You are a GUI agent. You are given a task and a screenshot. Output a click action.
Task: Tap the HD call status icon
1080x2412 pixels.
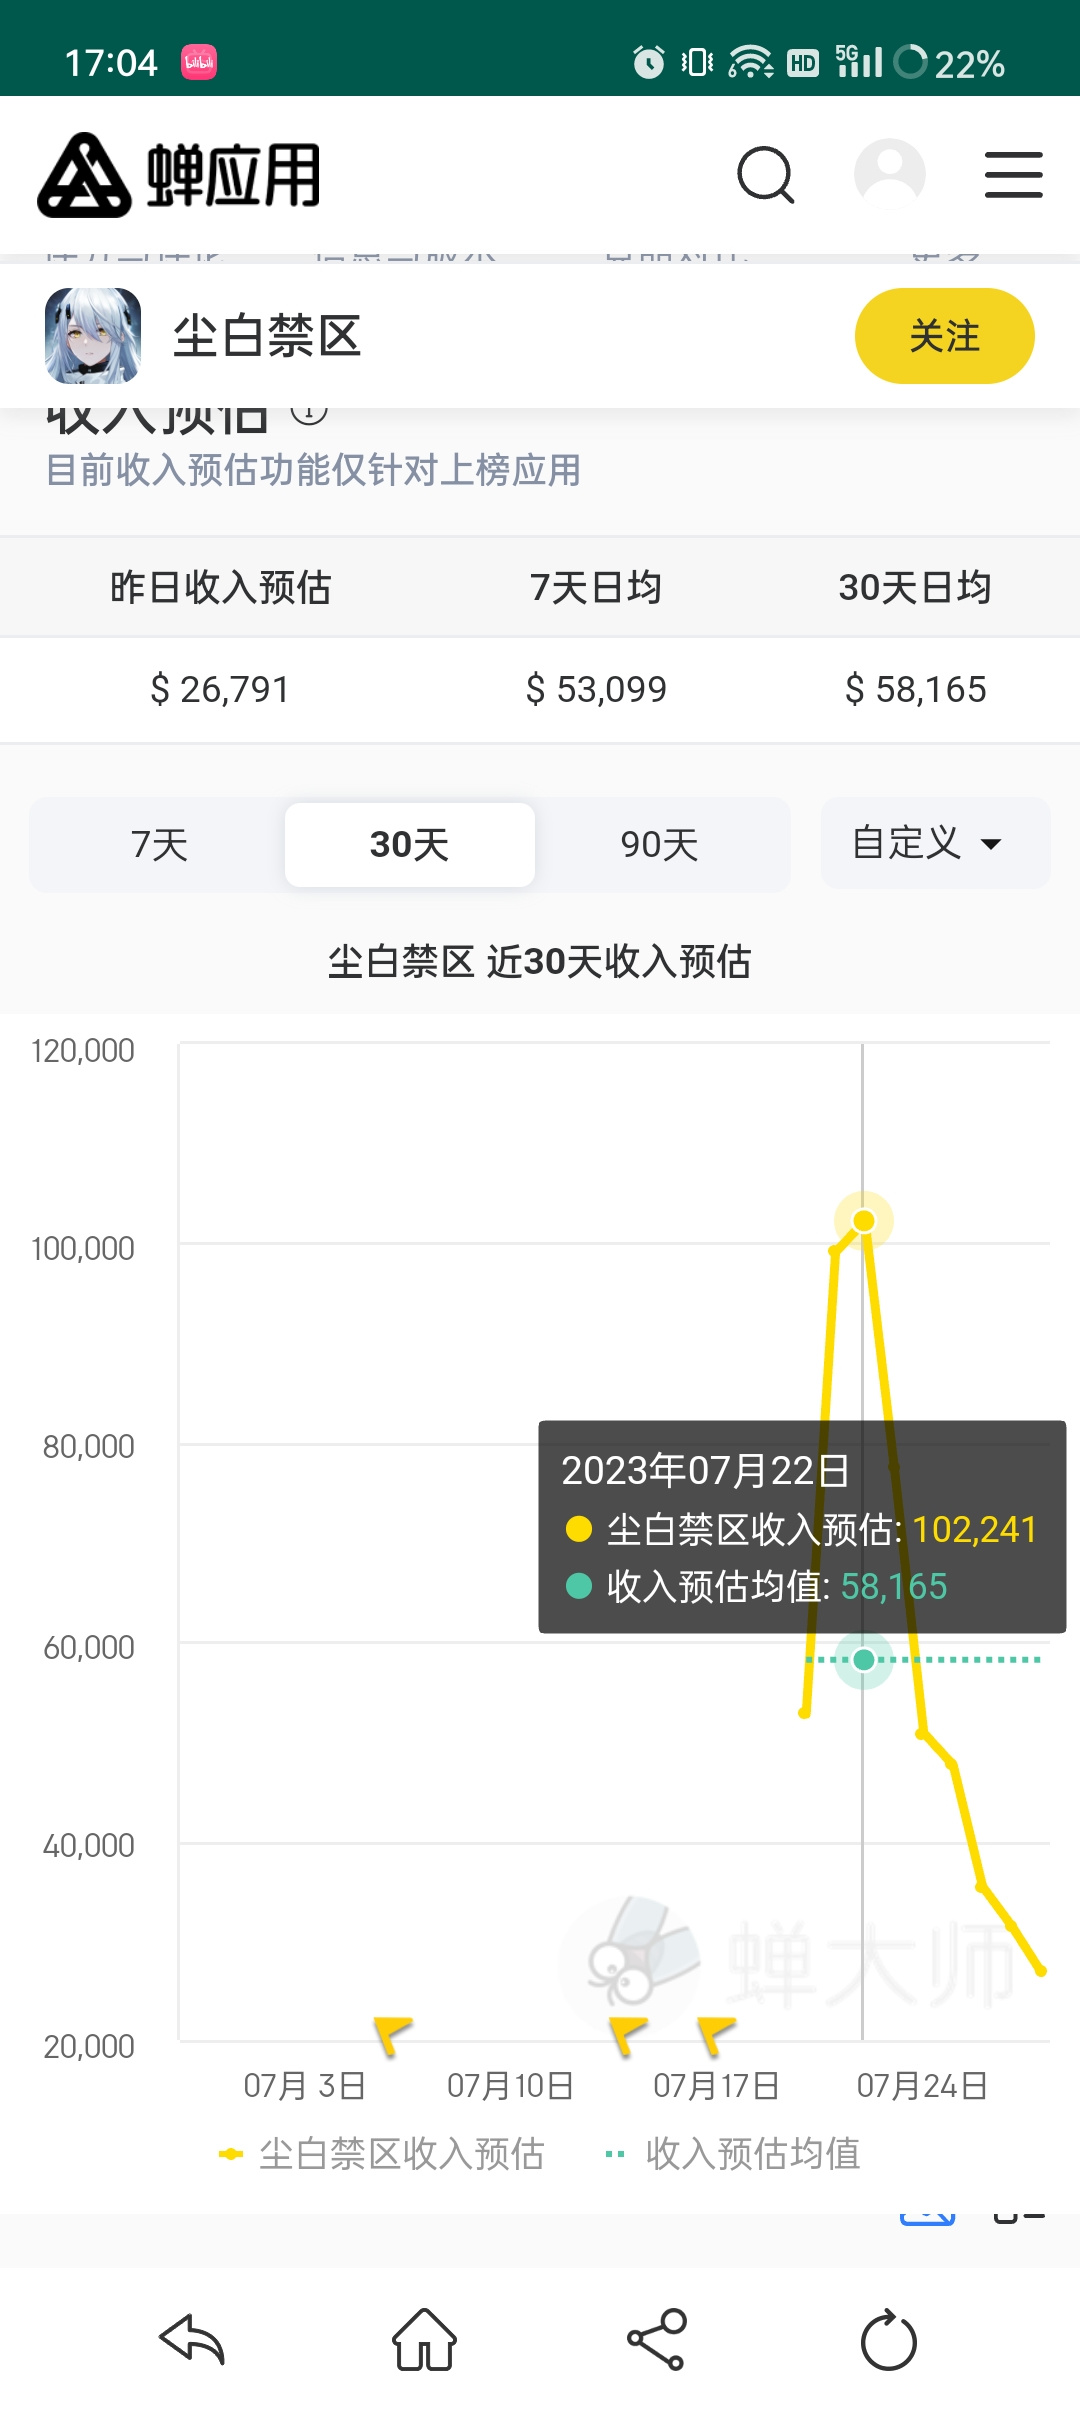pyautogui.click(x=803, y=63)
